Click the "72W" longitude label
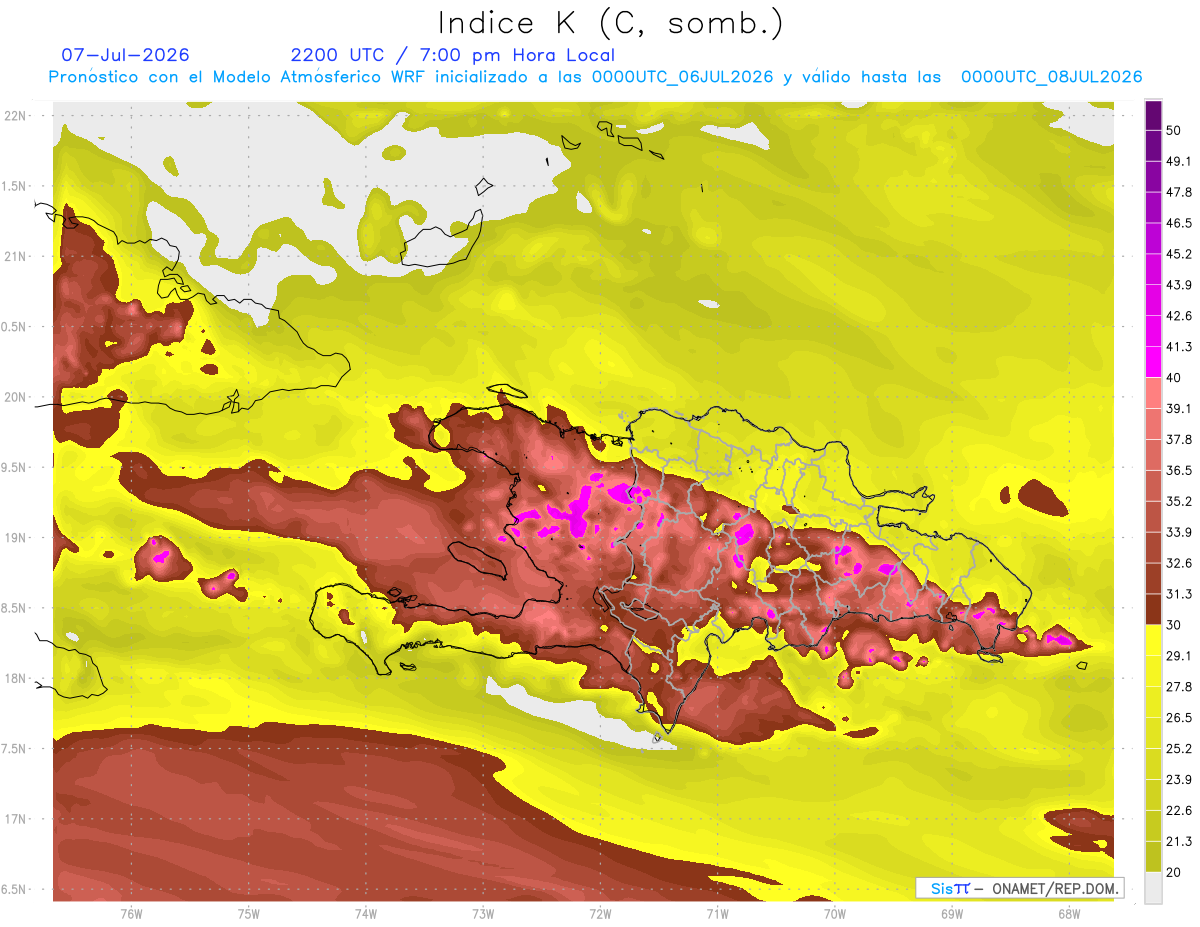 (x=600, y=912)
